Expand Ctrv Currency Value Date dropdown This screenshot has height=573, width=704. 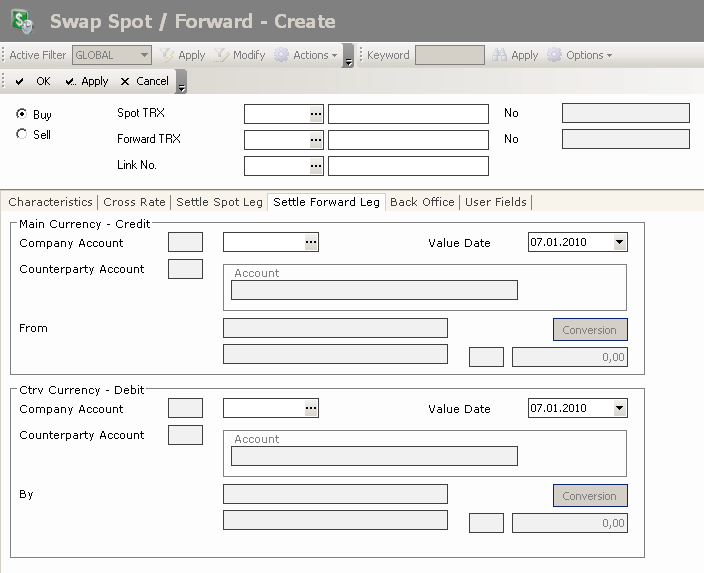point(620,408)
